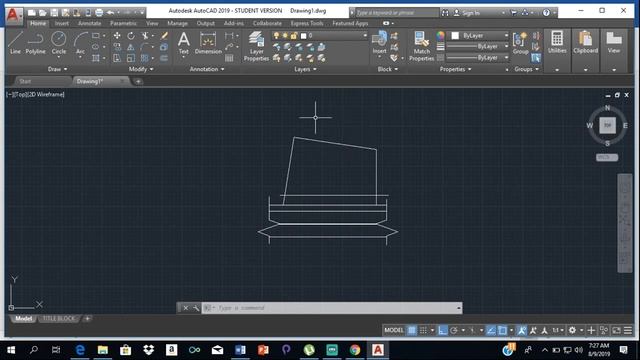
Task: Toggle annotation visibility in status bar
Action: click(522, 330)
